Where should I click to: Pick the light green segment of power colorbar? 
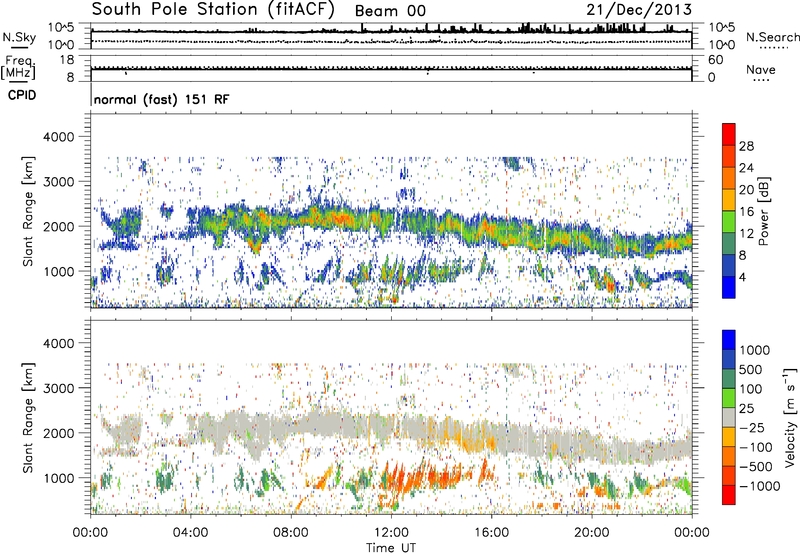(729, 222)
